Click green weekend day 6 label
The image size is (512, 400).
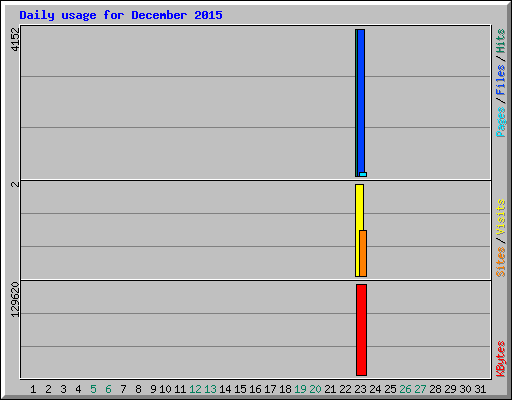(108, 389)
